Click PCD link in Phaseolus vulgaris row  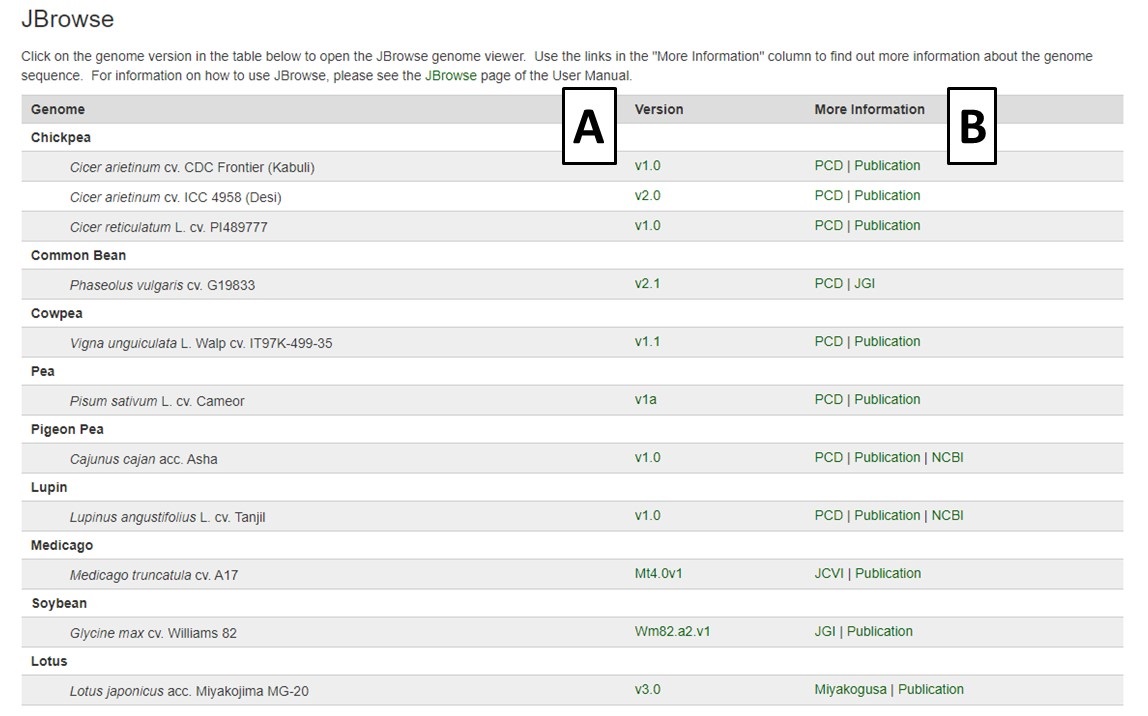829,283
